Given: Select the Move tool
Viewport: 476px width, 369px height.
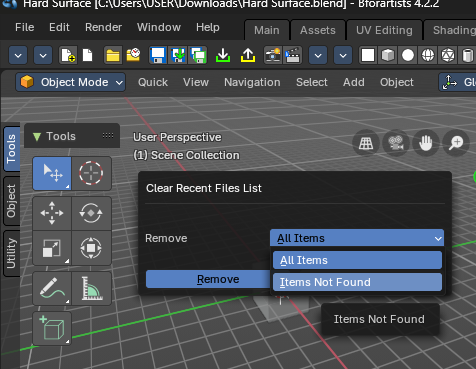Looking at the screenshot, I should tap(52, 213).
